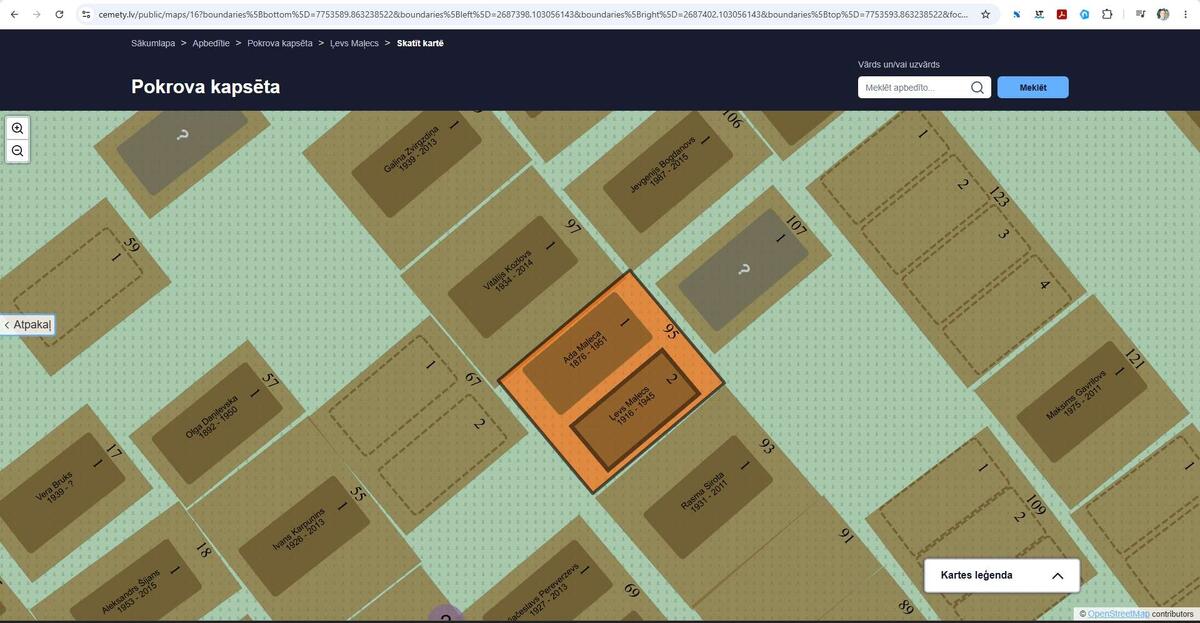Open Sākumlapa breadcrumb
1200x623 pixels.
[153, 43]
